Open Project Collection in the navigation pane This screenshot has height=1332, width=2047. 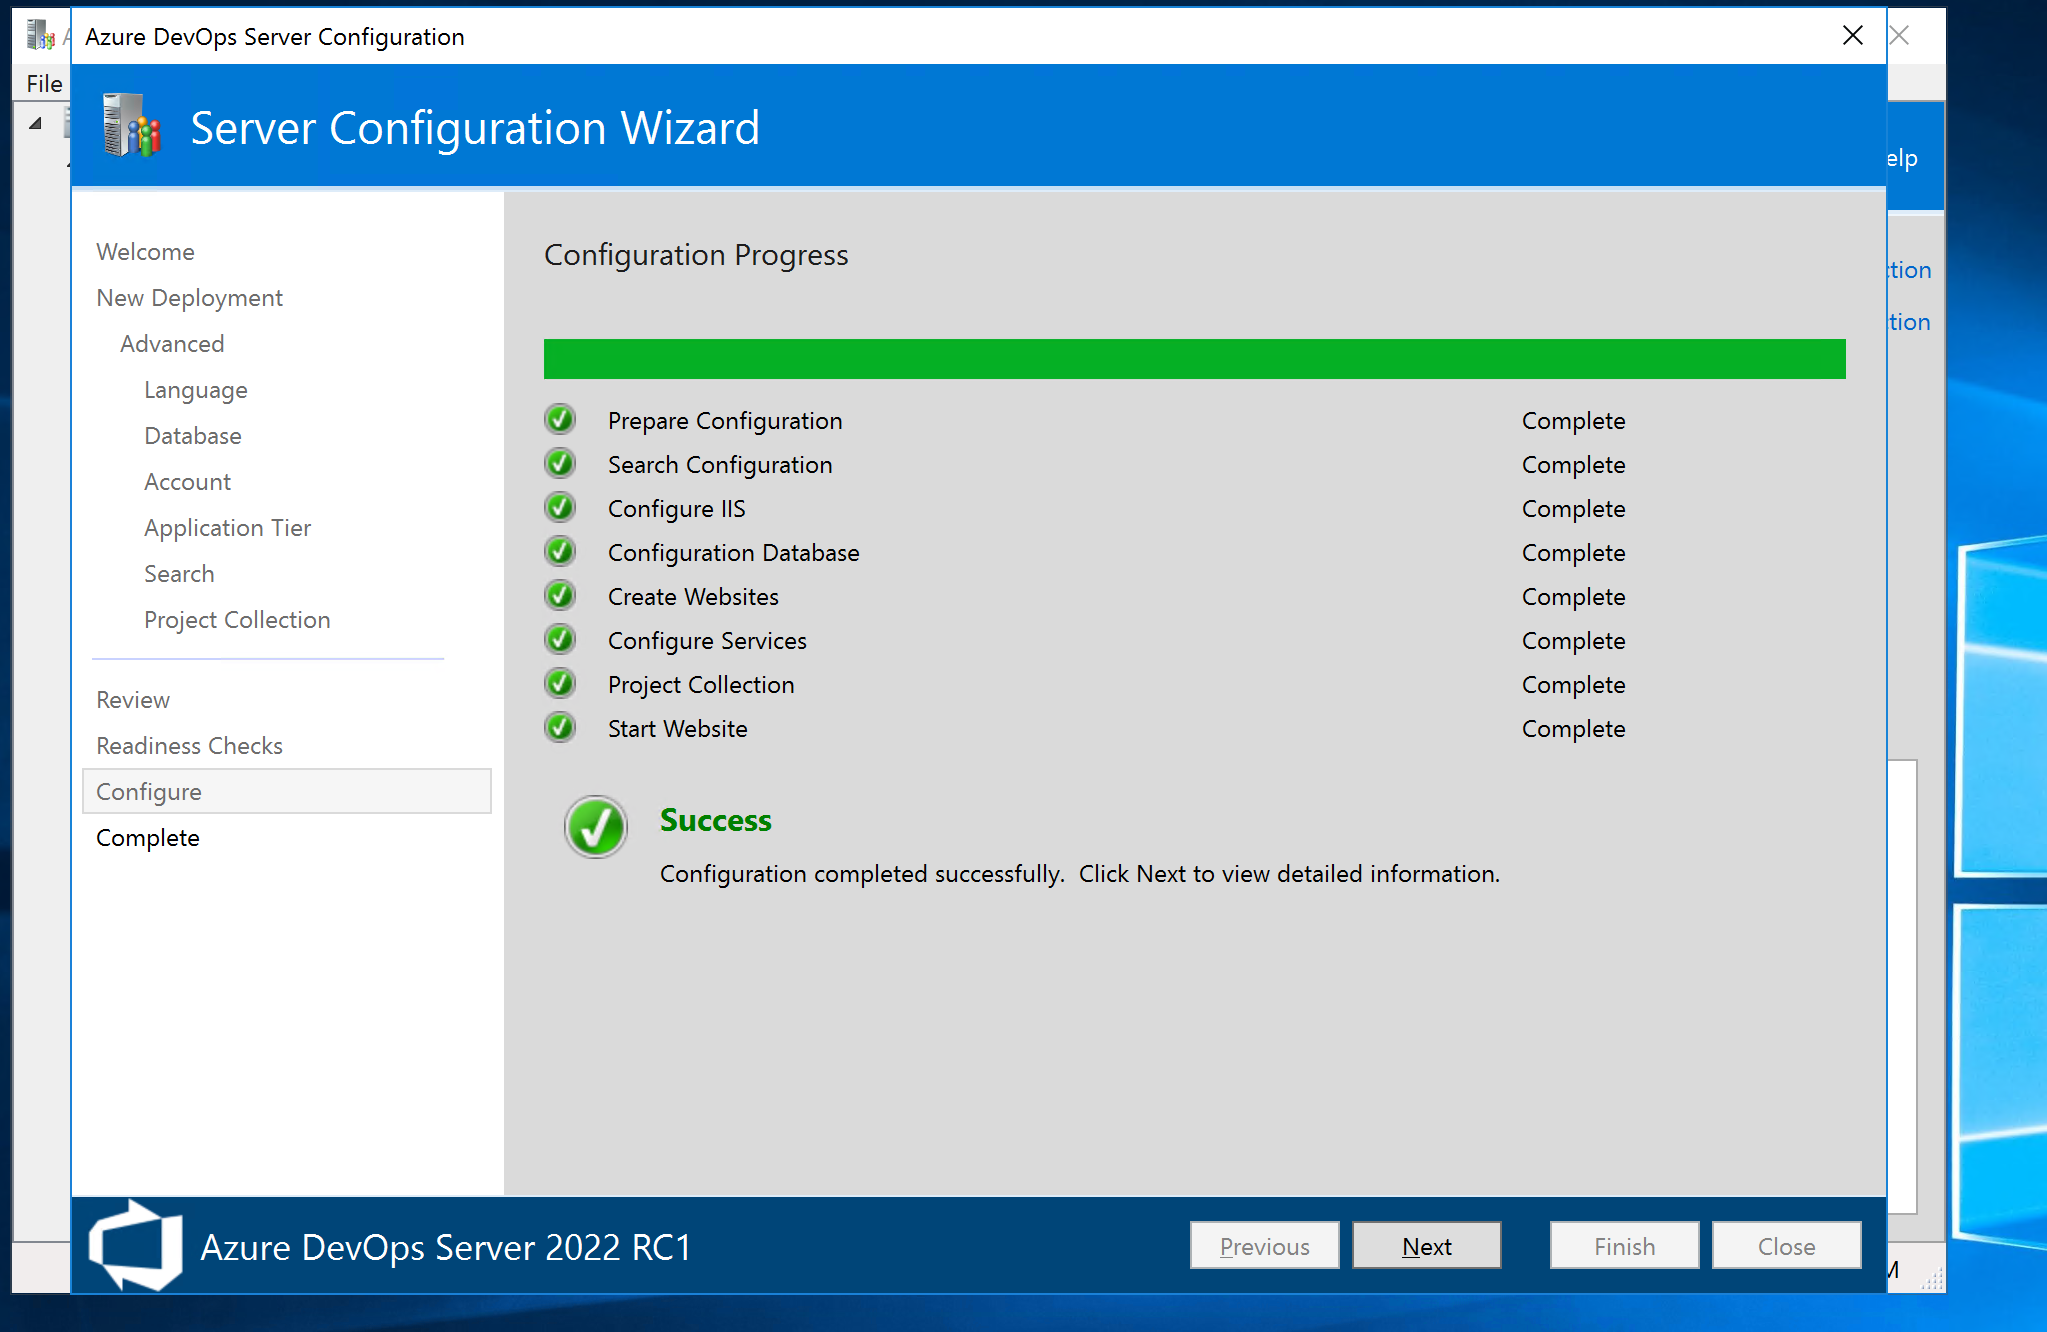point(237,620)
